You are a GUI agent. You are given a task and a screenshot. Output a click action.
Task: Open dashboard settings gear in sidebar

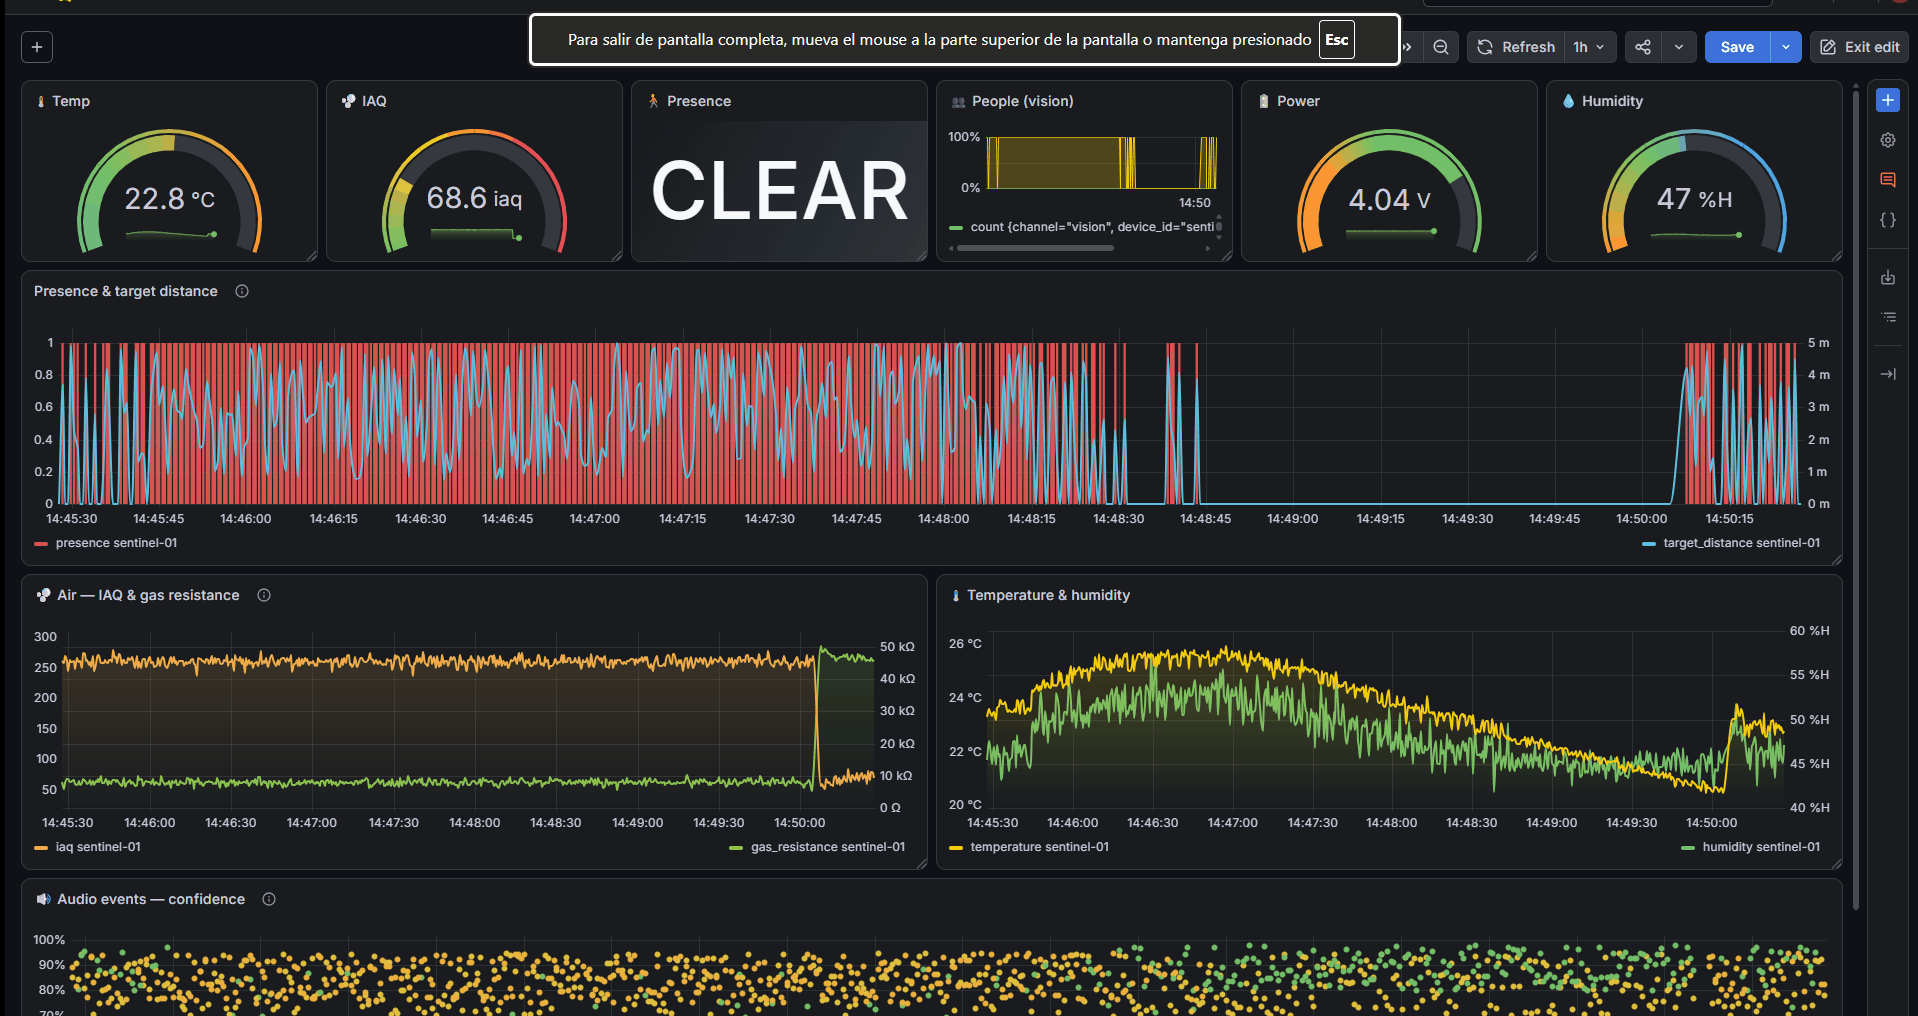pos(1888,140)
